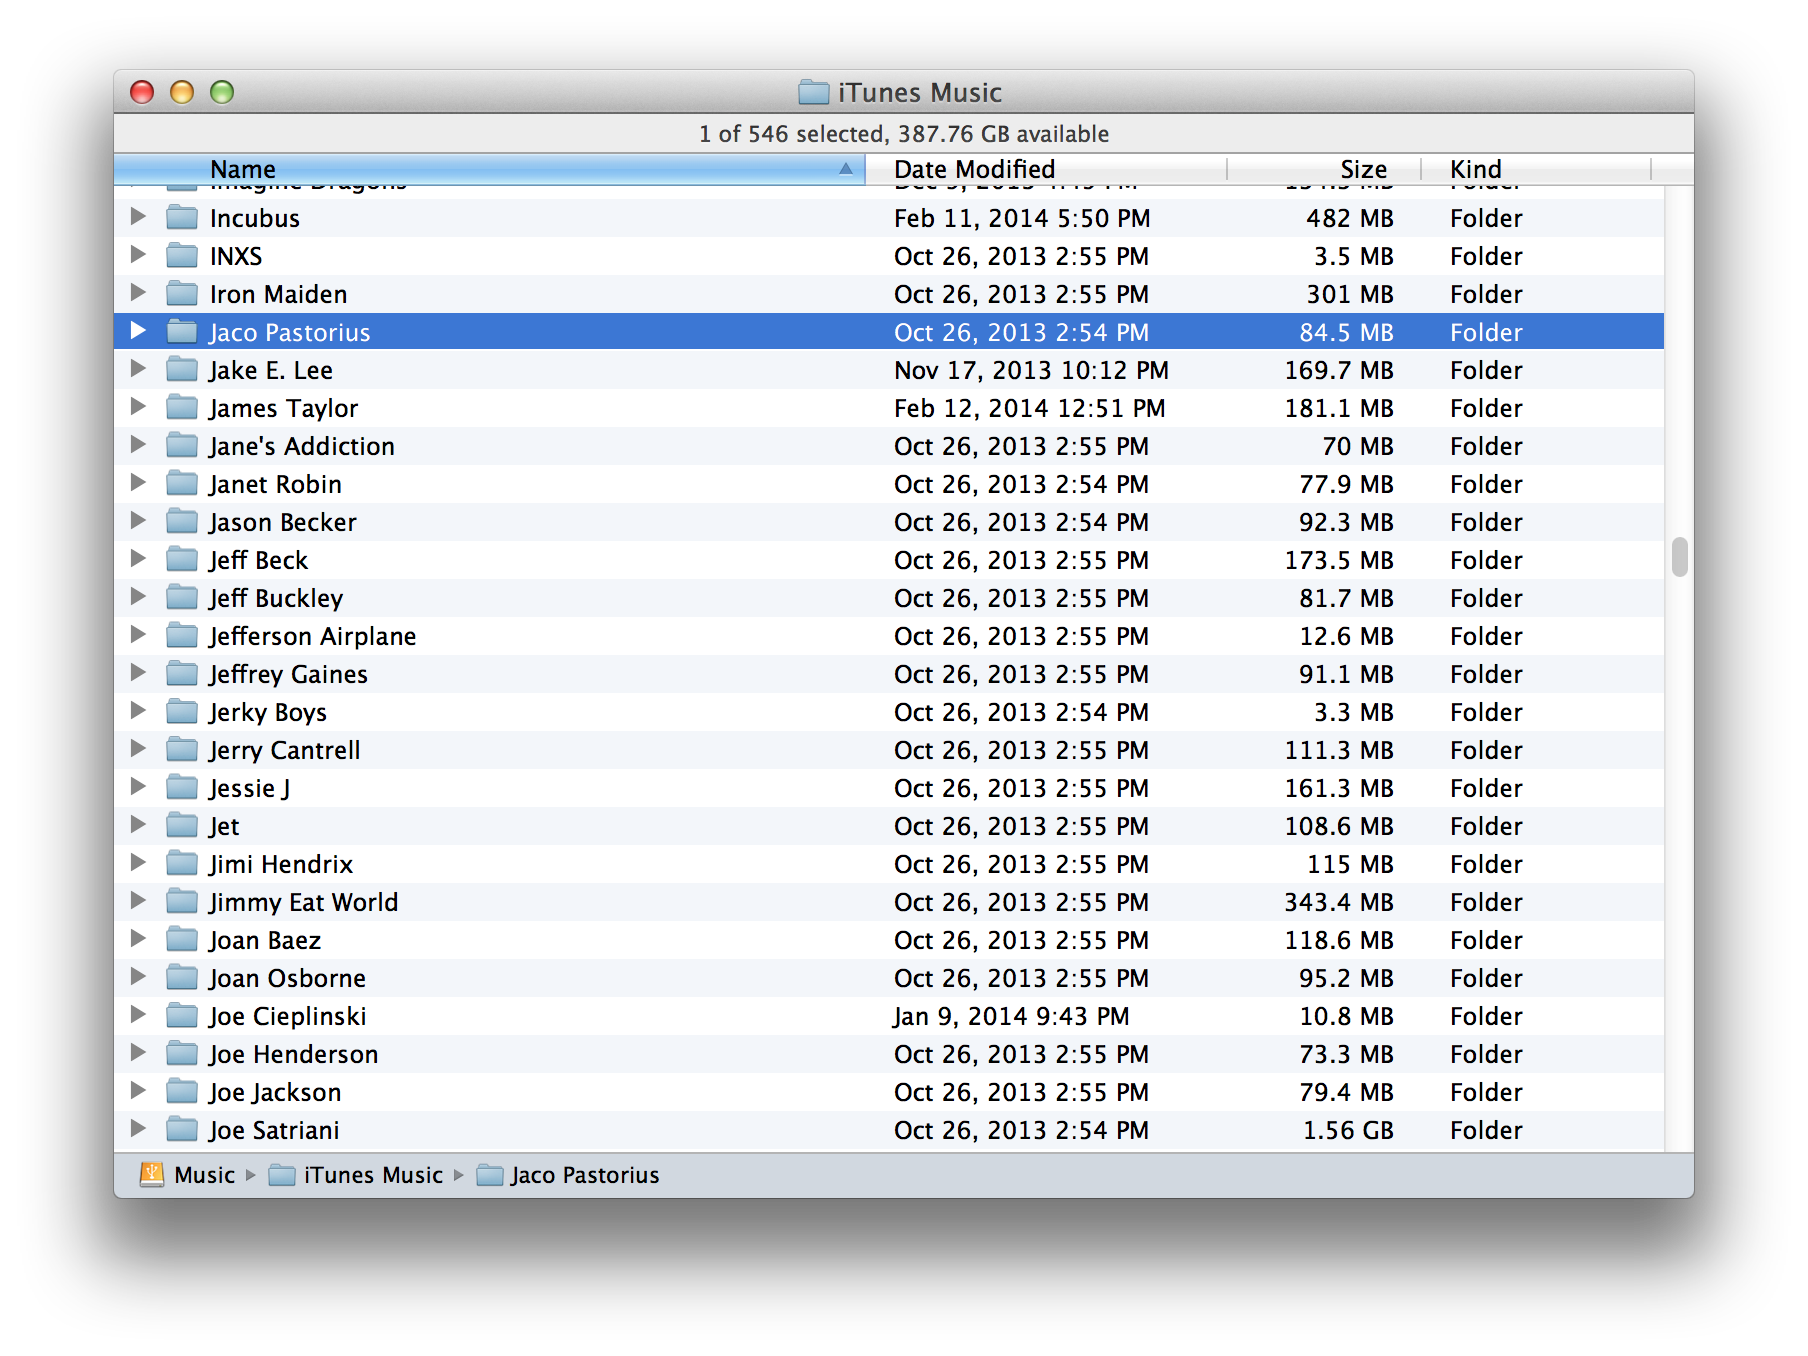Click Feb 11, 2014 5:50 PM date cell
The height and width of the screenshot is (1356, 1808).
click(1022, 218)
